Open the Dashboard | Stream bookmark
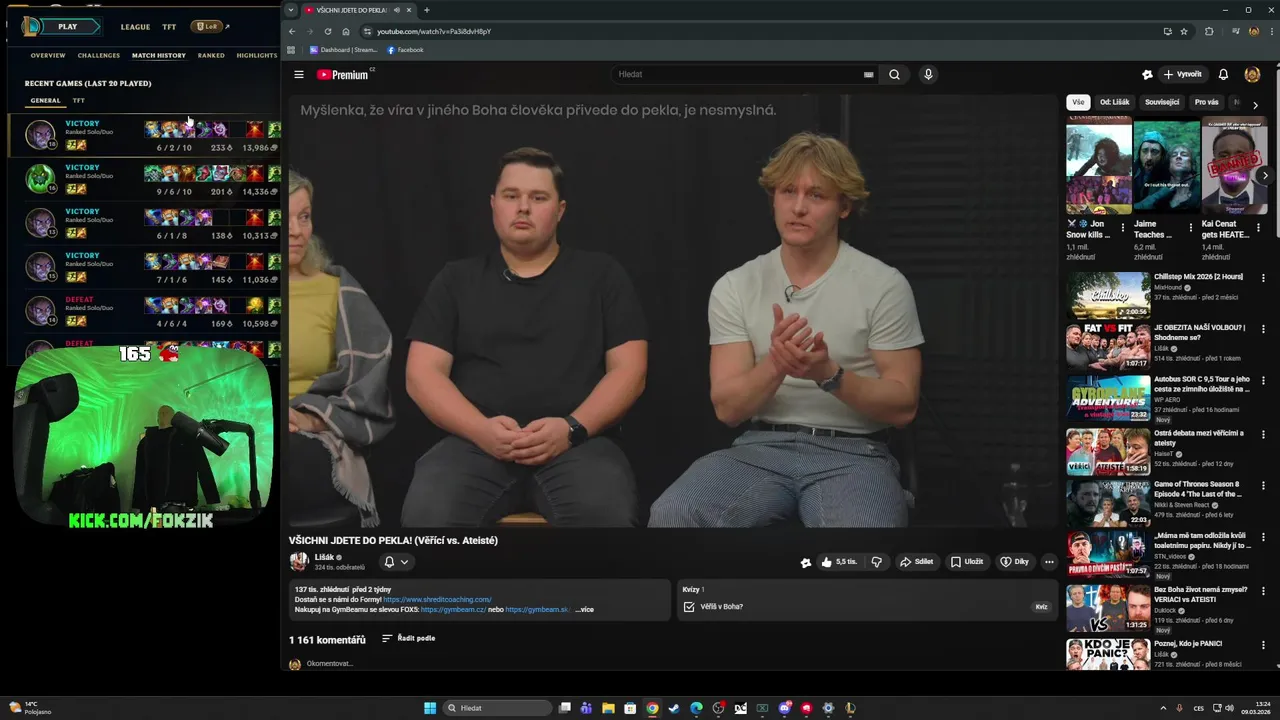Viewport: 1280px width, 720px height. pyautogui.click(x=344, y=50)
